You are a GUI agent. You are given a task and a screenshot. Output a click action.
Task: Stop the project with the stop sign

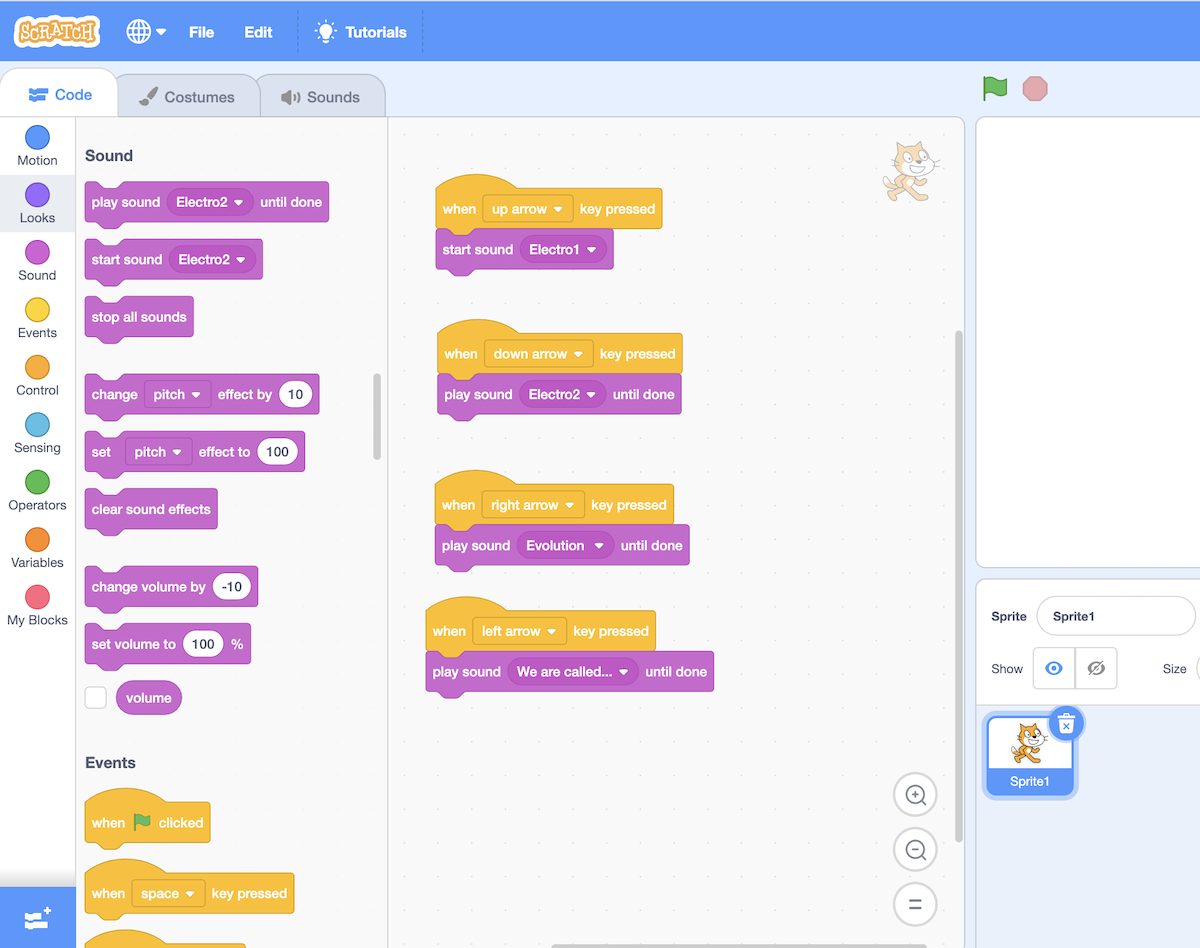1035,88
